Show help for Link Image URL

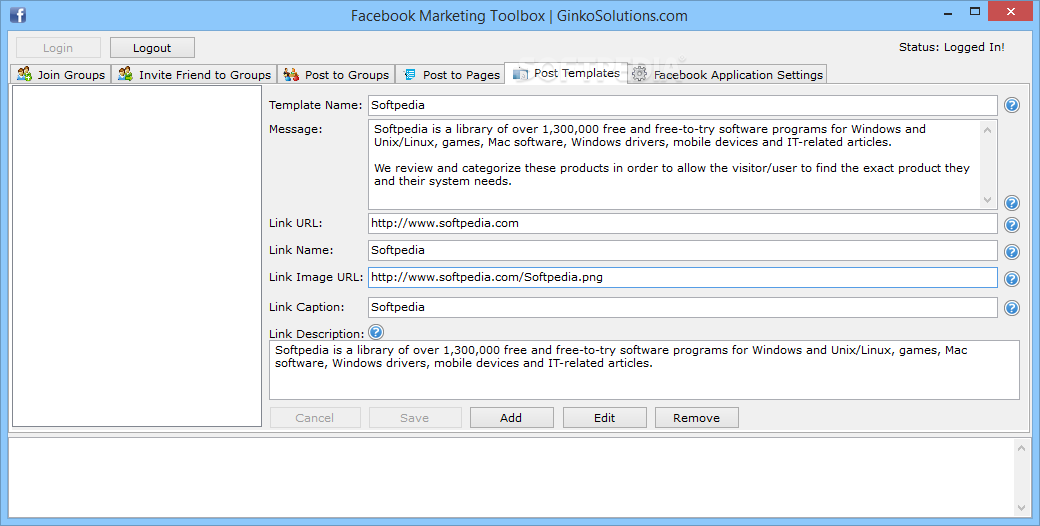pyautogui.click(x=1011, y=279)
